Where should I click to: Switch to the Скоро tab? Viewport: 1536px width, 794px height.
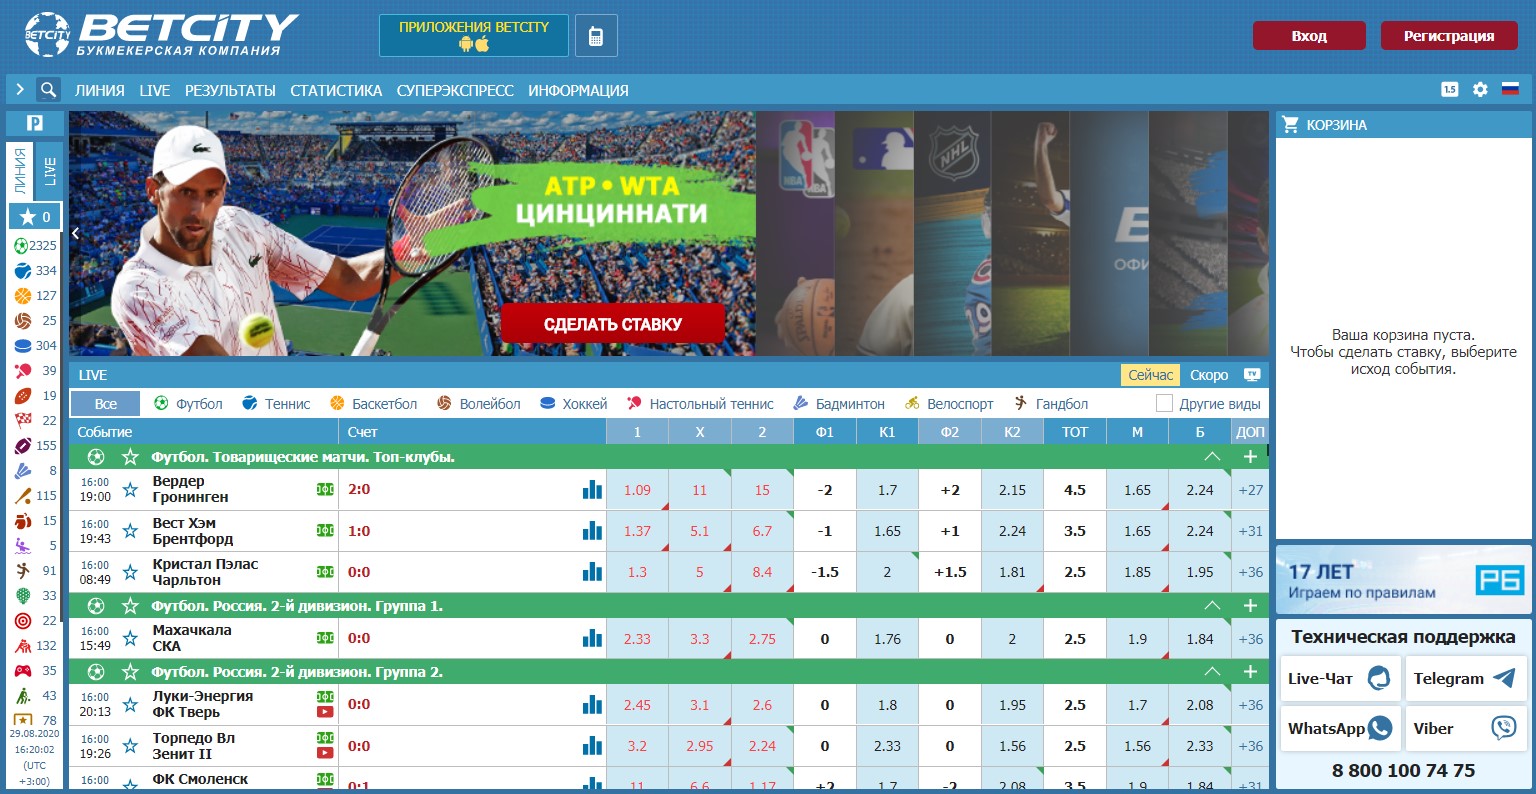(x=1209, y=375)
